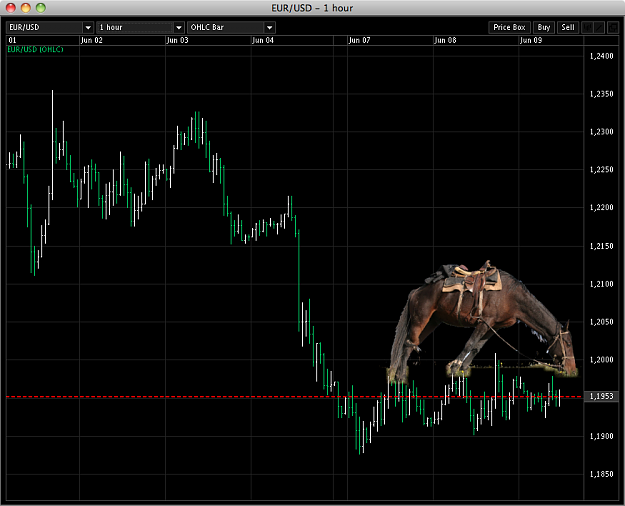Open the EUR/USD symbol dropdown

click(x=50, y=27)
